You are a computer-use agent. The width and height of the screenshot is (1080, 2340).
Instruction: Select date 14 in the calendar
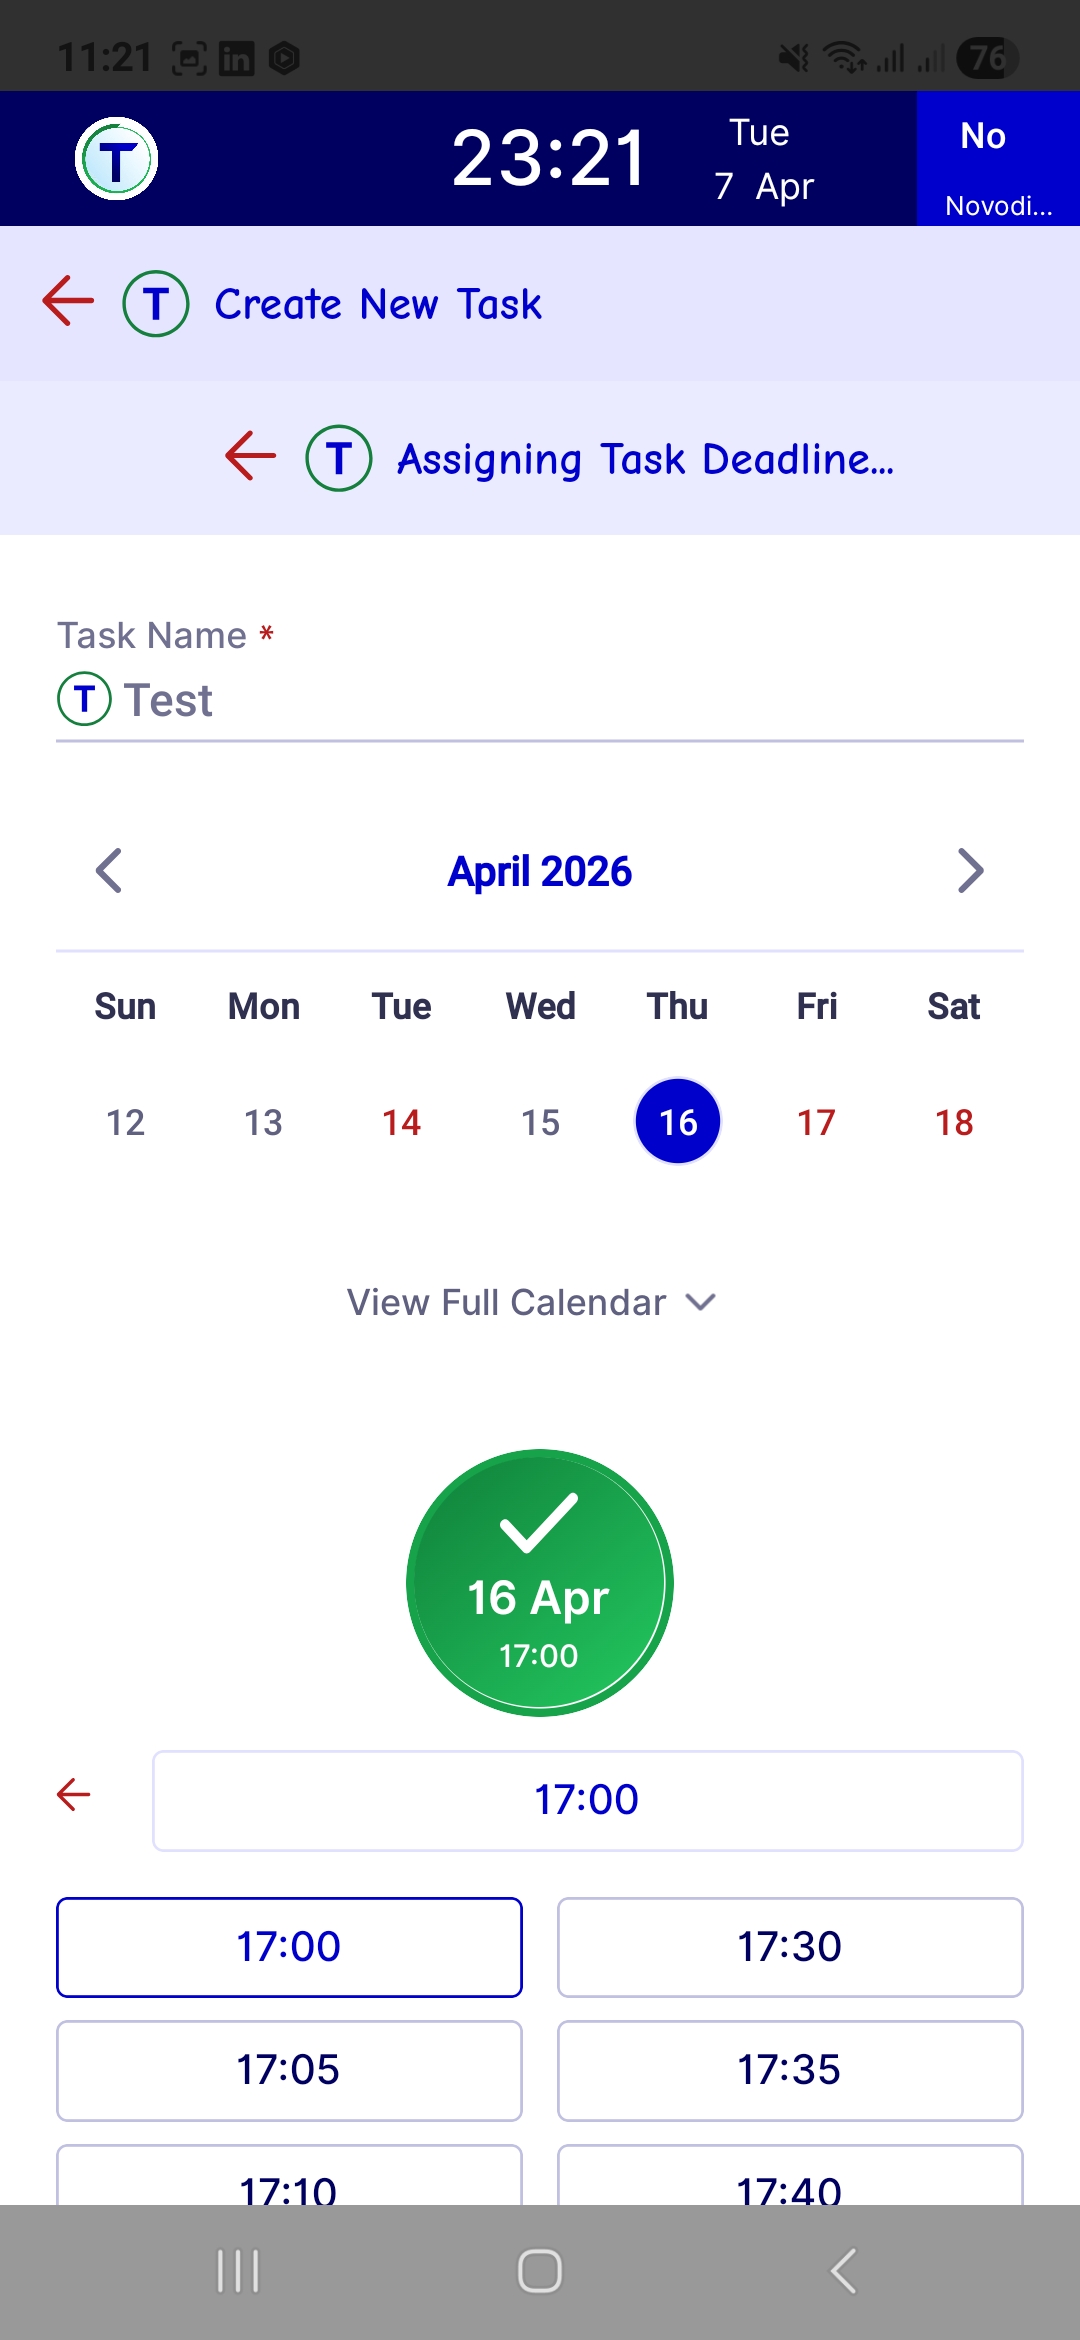402,1122
